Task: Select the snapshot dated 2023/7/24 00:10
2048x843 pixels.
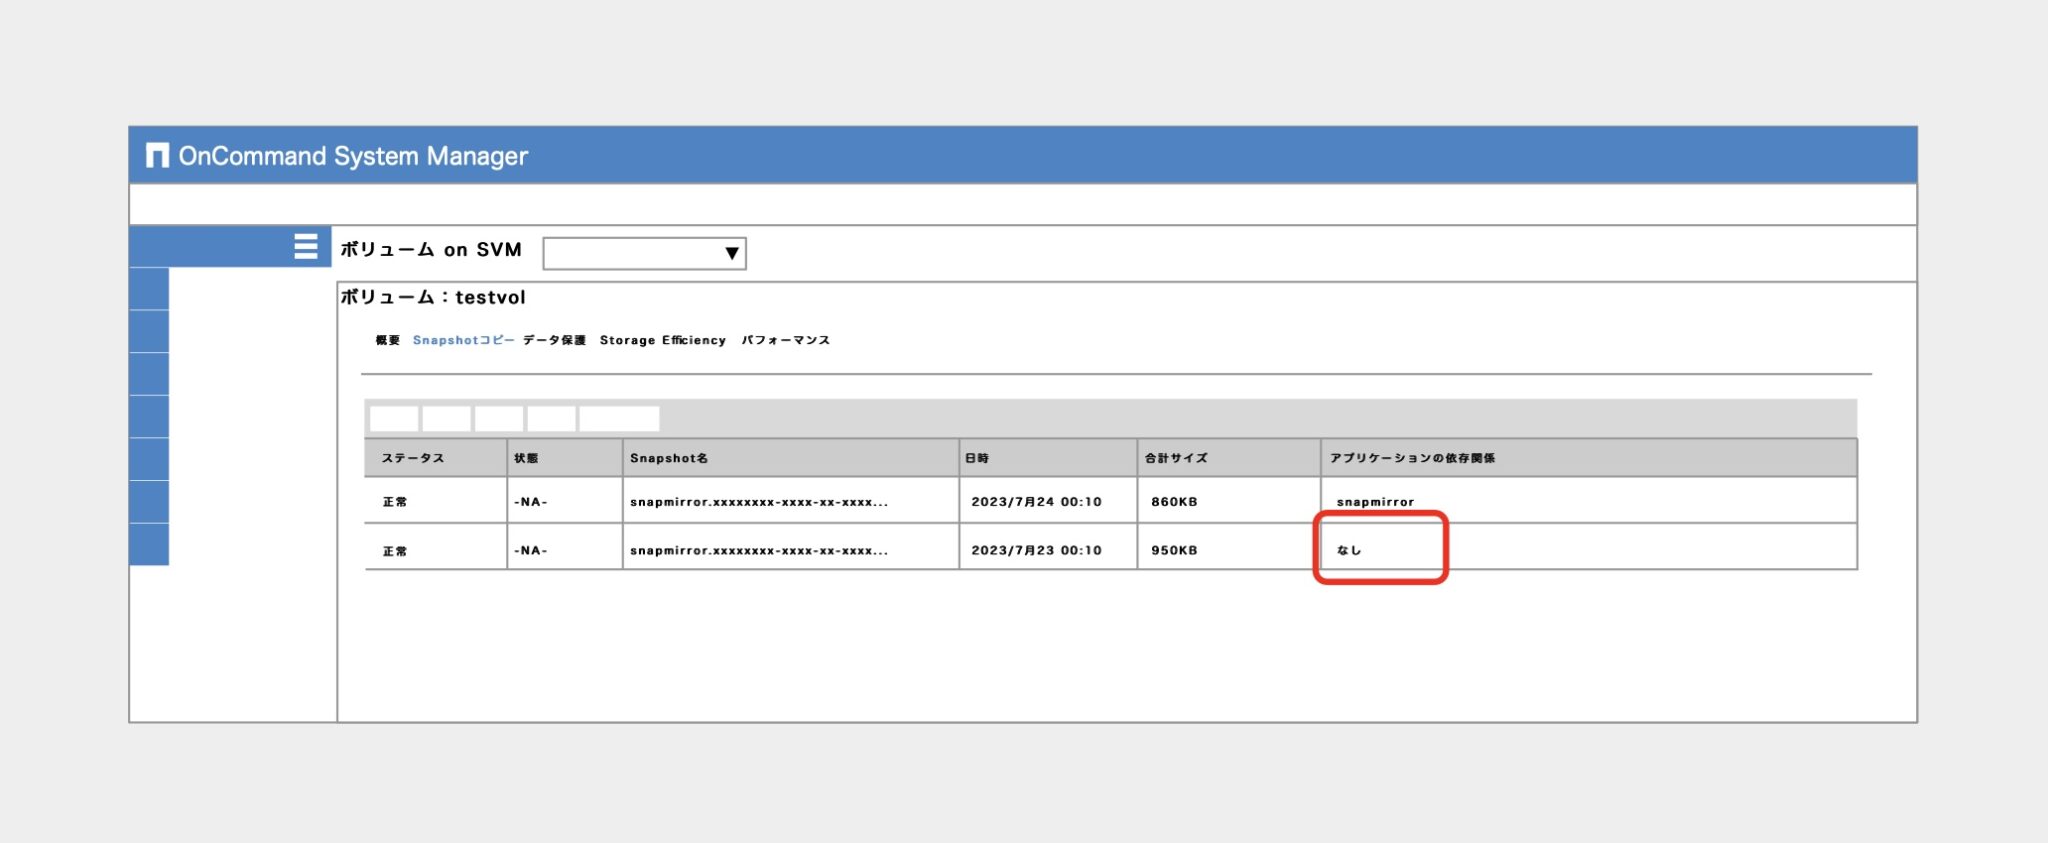Action: point(1036,502)
